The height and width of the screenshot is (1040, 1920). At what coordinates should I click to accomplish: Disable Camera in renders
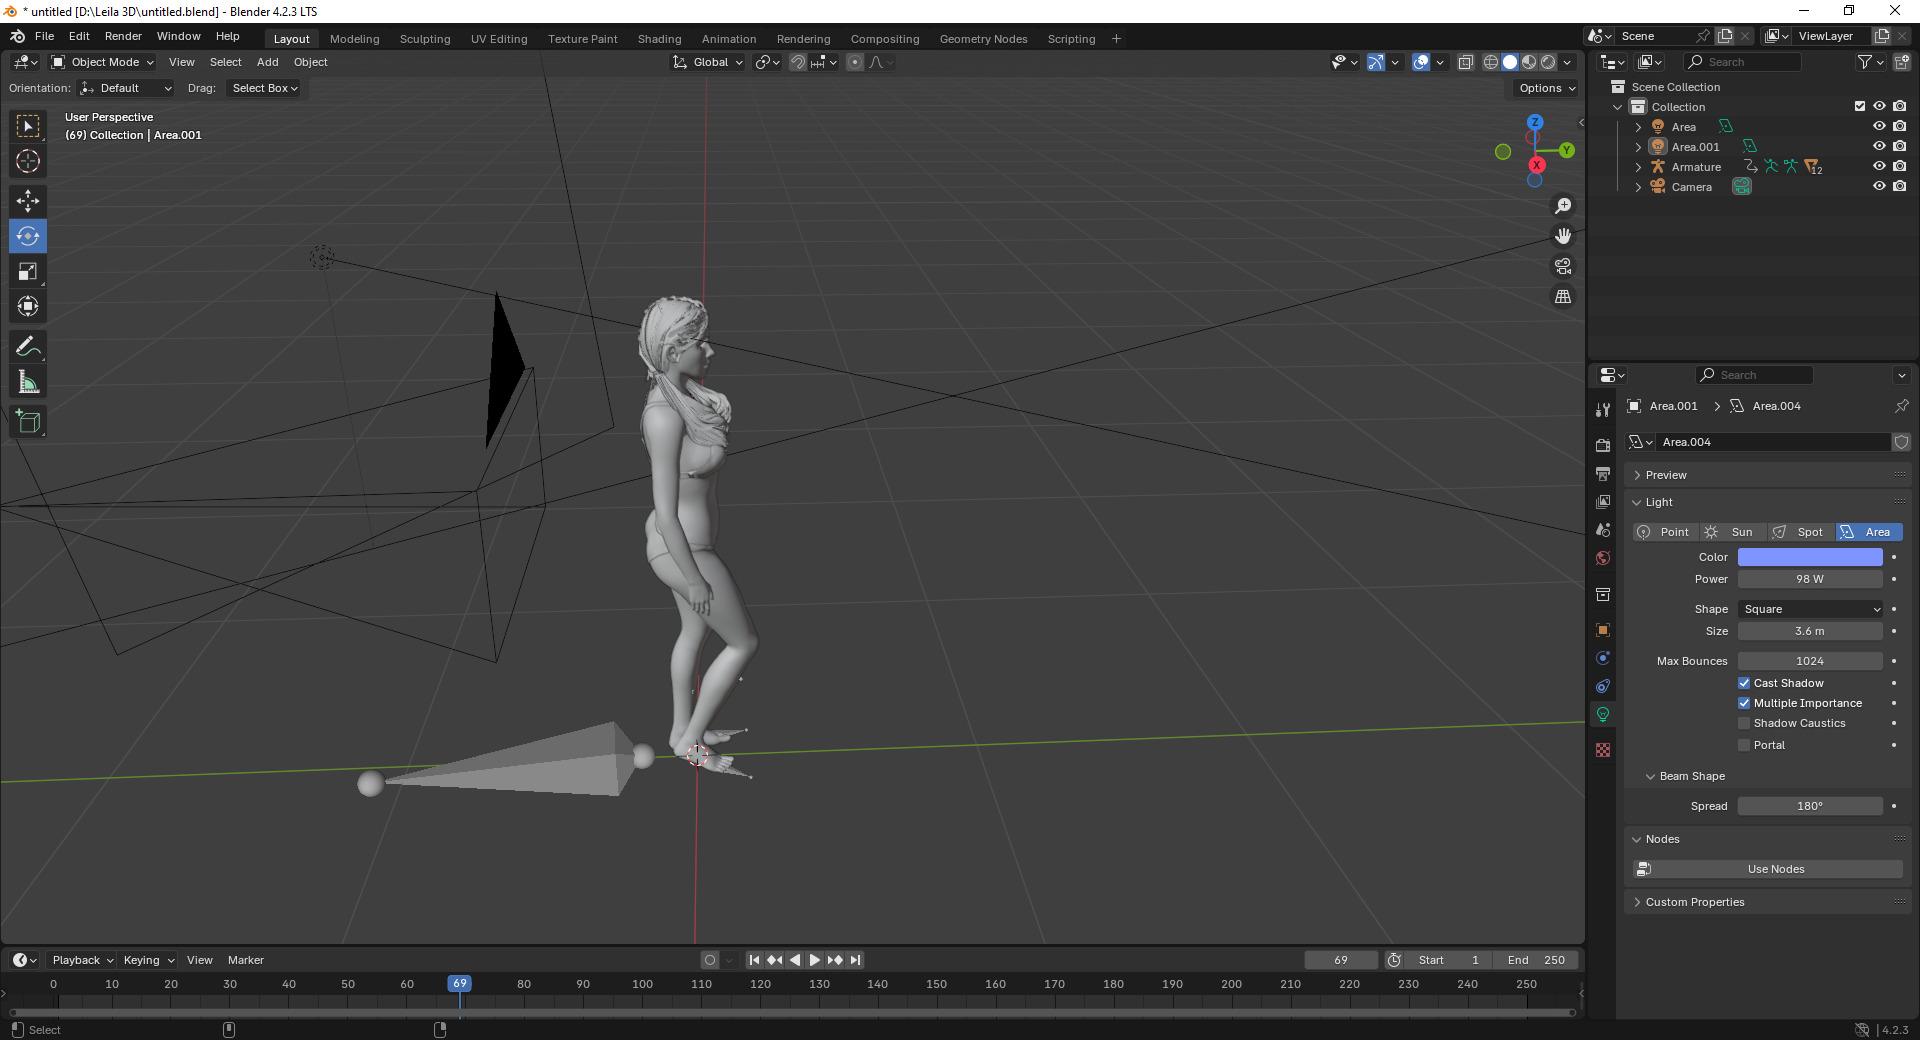[x=1899, y=187]
